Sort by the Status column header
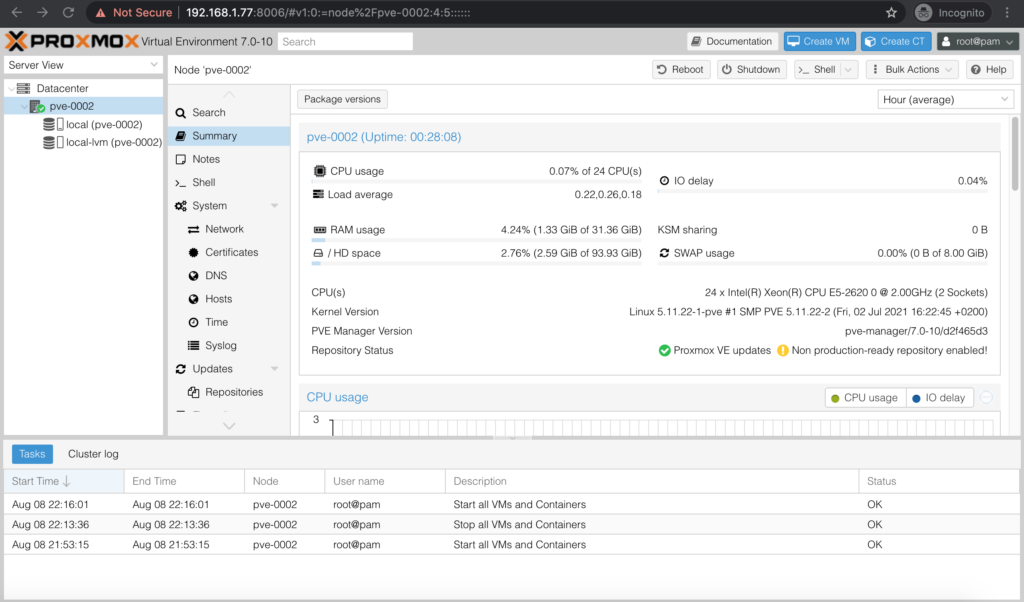1024x602 pixels. (x=938, y=481)
